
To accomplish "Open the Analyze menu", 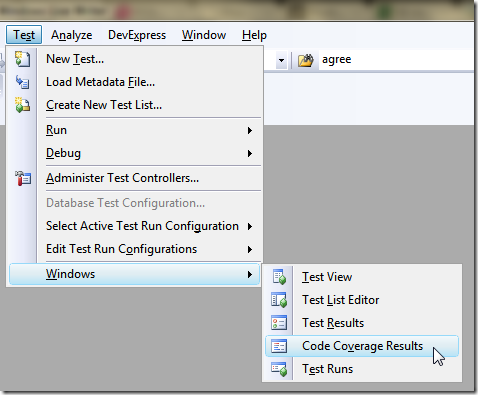I will (x=71, y=35).
